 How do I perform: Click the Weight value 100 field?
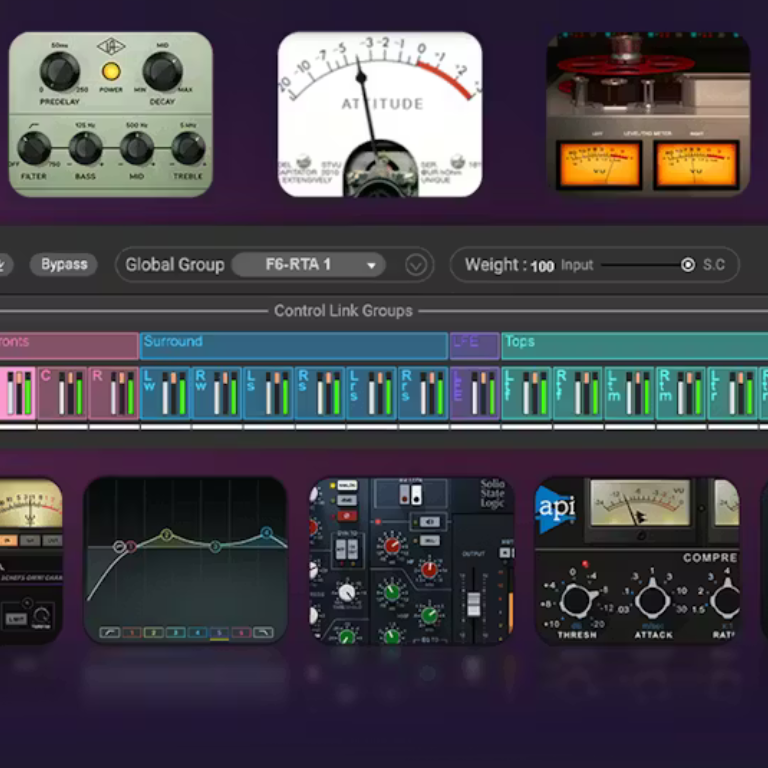tap(542, 266)
